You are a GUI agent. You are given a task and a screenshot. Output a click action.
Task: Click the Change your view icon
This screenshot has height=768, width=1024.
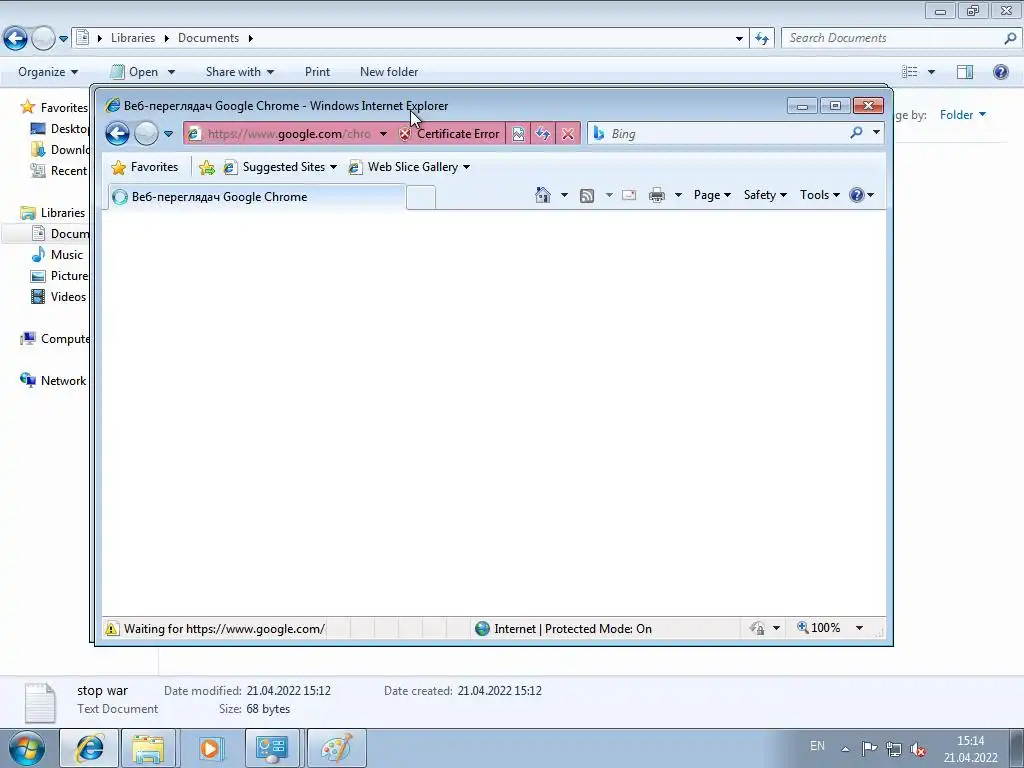(910, 72)
